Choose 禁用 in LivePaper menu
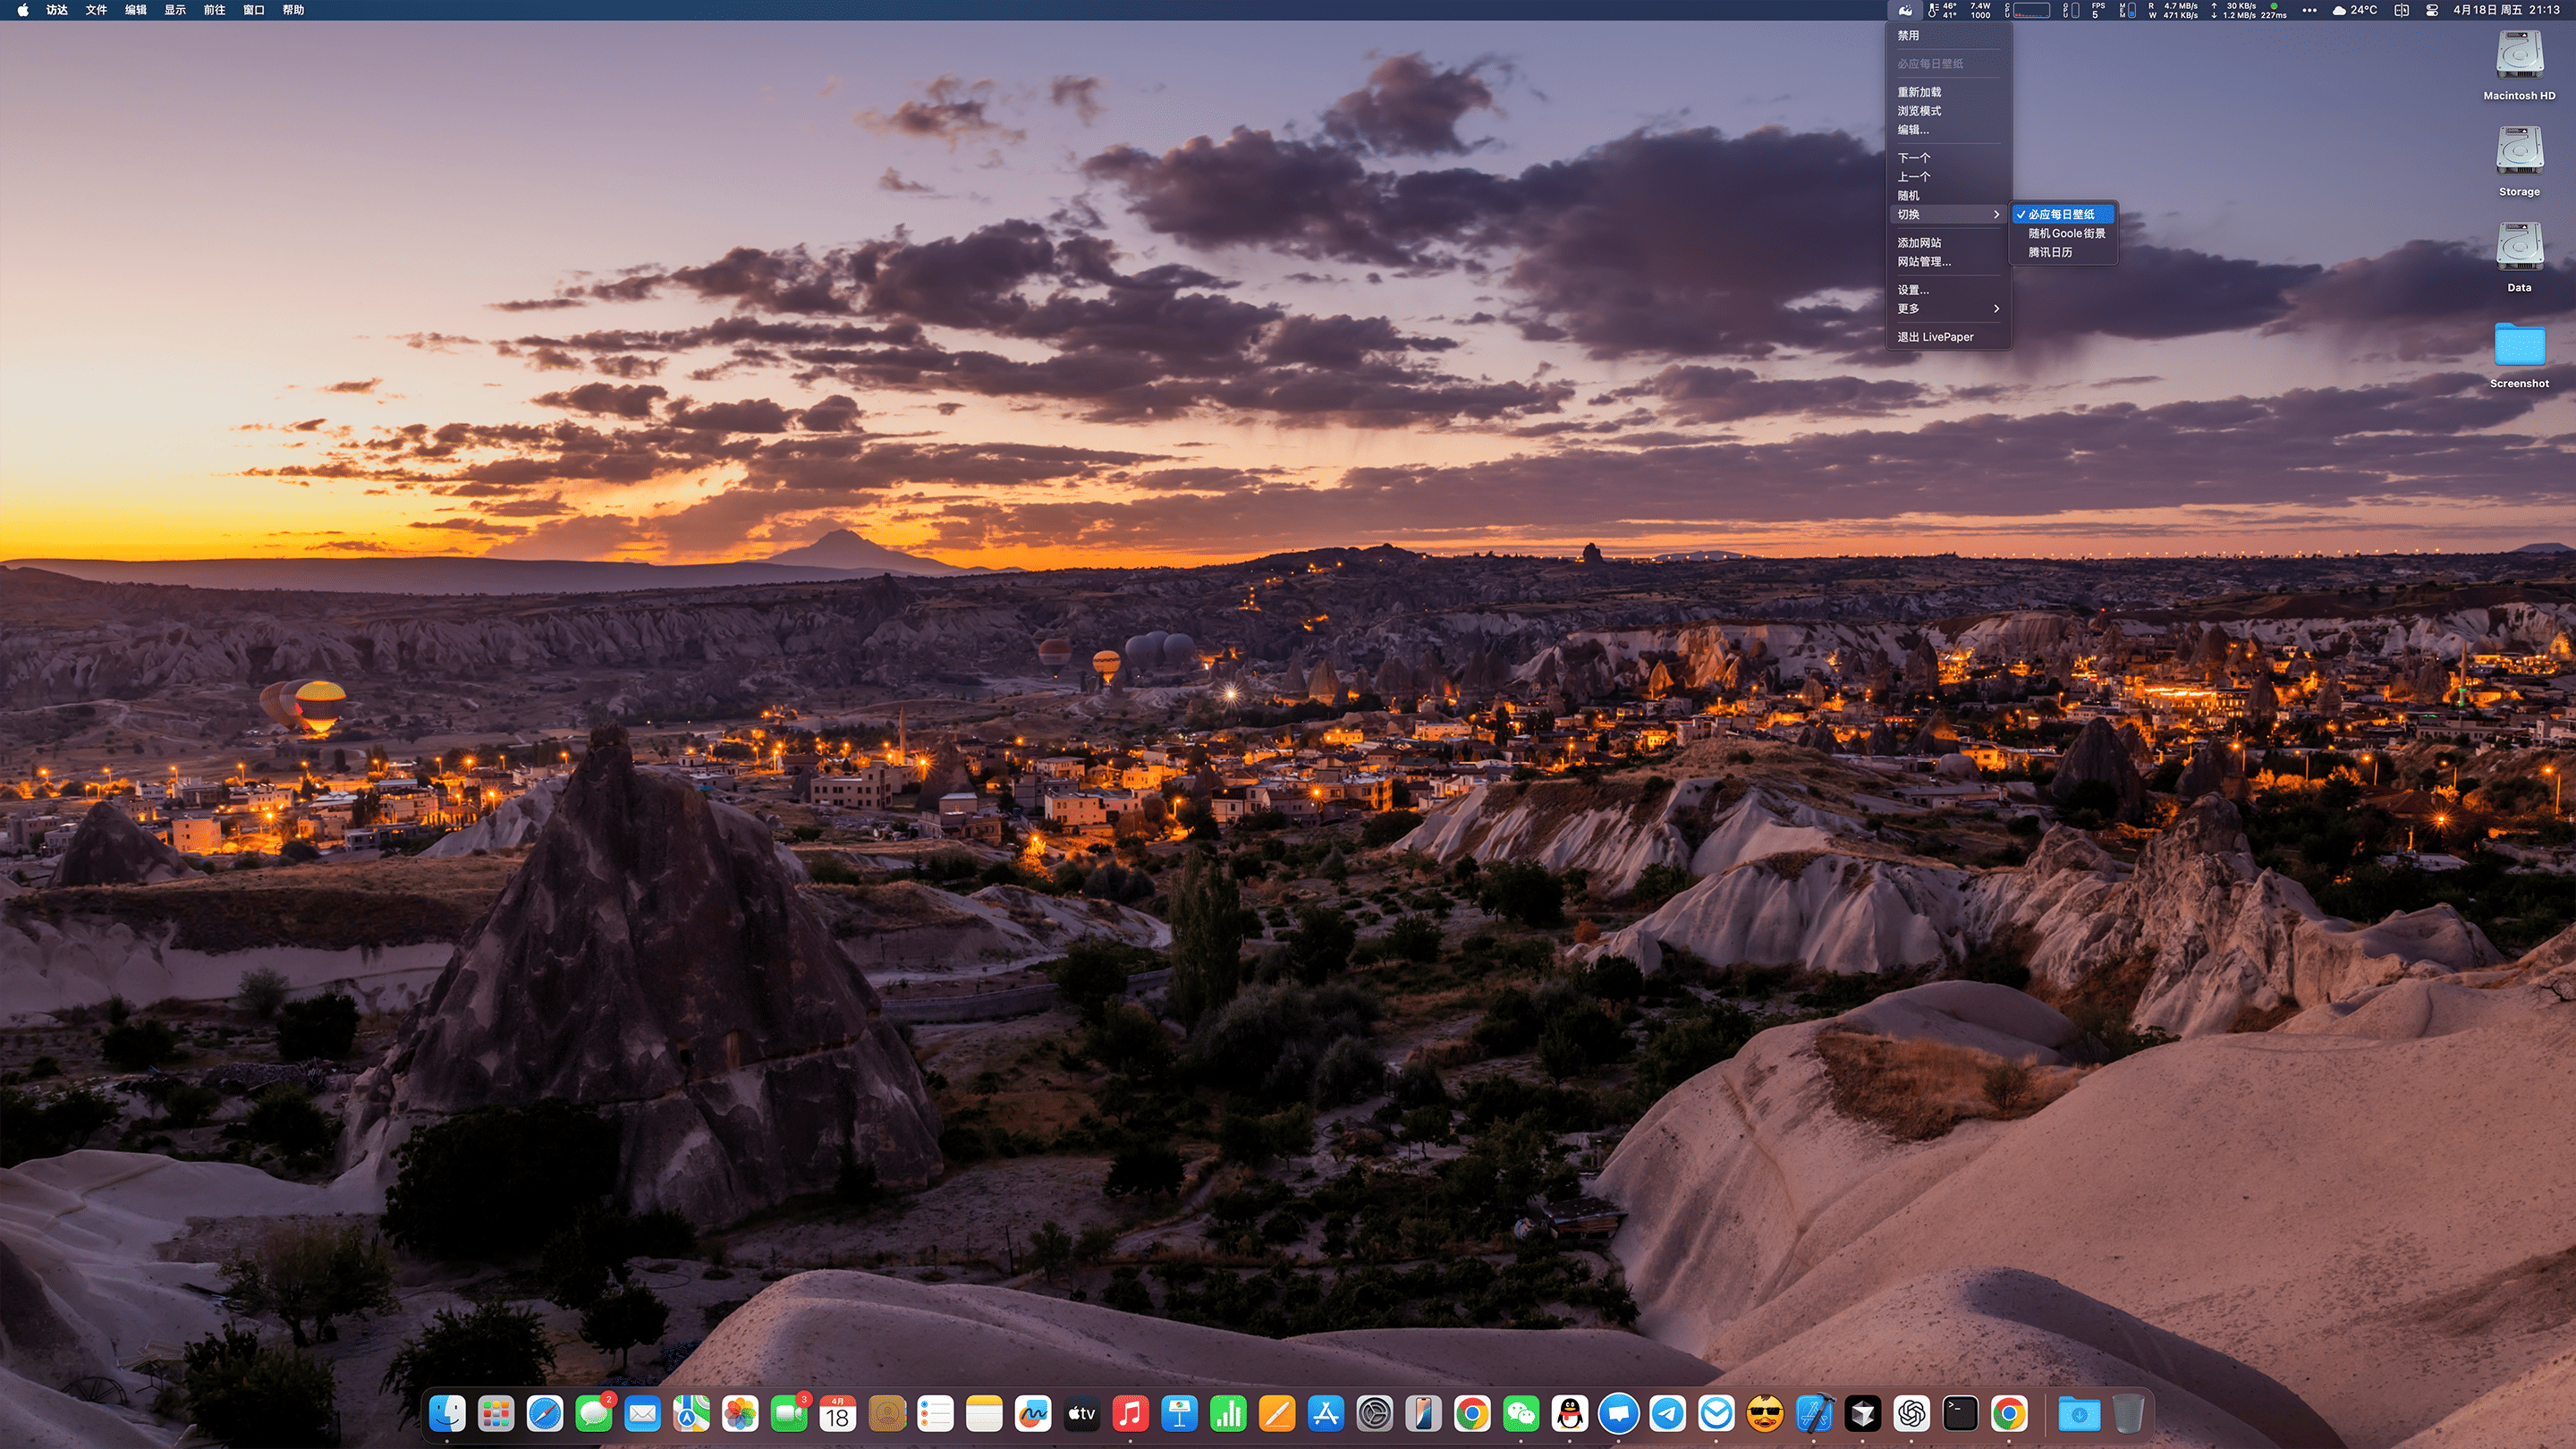The width and height of the screenshot is (2576, 1449). tap(1948, 35)
